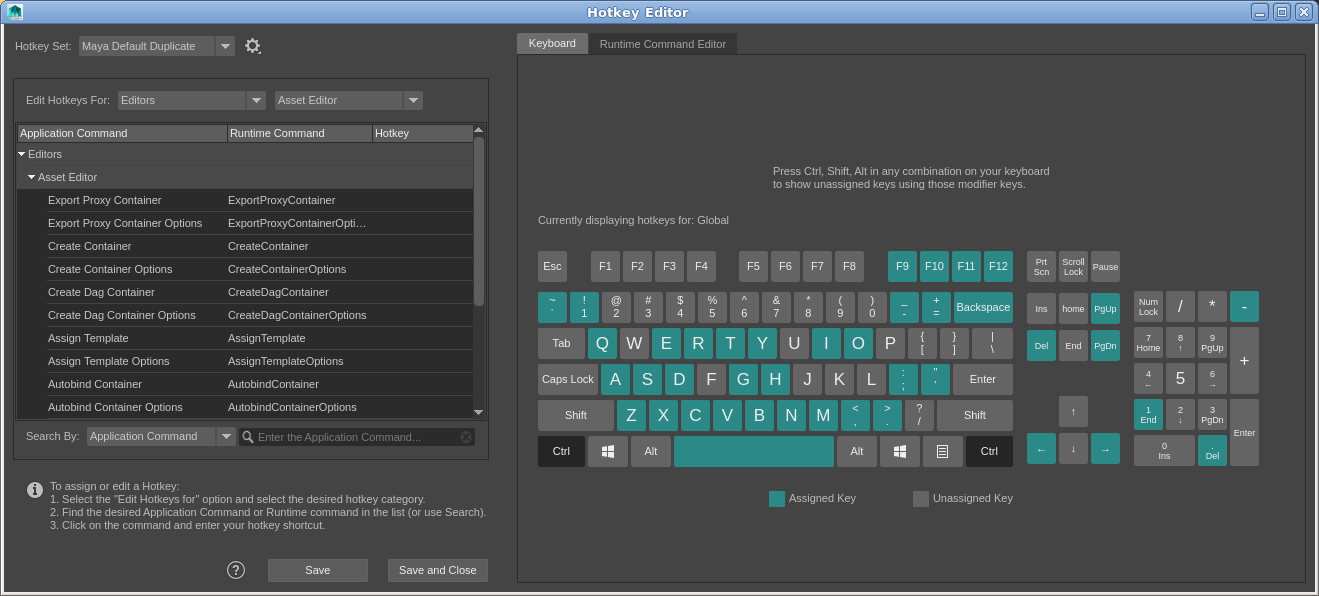Click the main Enter key
The height and width of the screenshot is (596, 1319).
coord(983,379)
